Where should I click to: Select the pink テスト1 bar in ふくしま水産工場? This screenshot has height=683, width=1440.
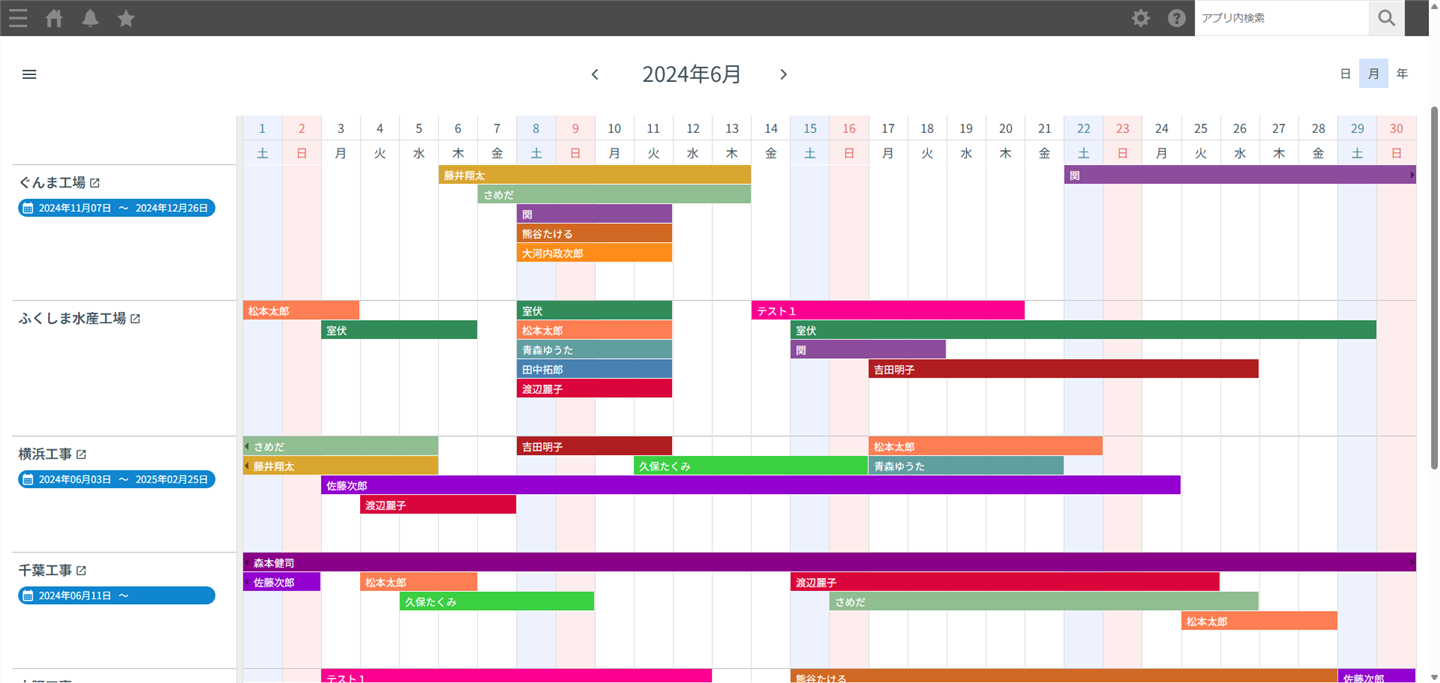tap(887, 311)
